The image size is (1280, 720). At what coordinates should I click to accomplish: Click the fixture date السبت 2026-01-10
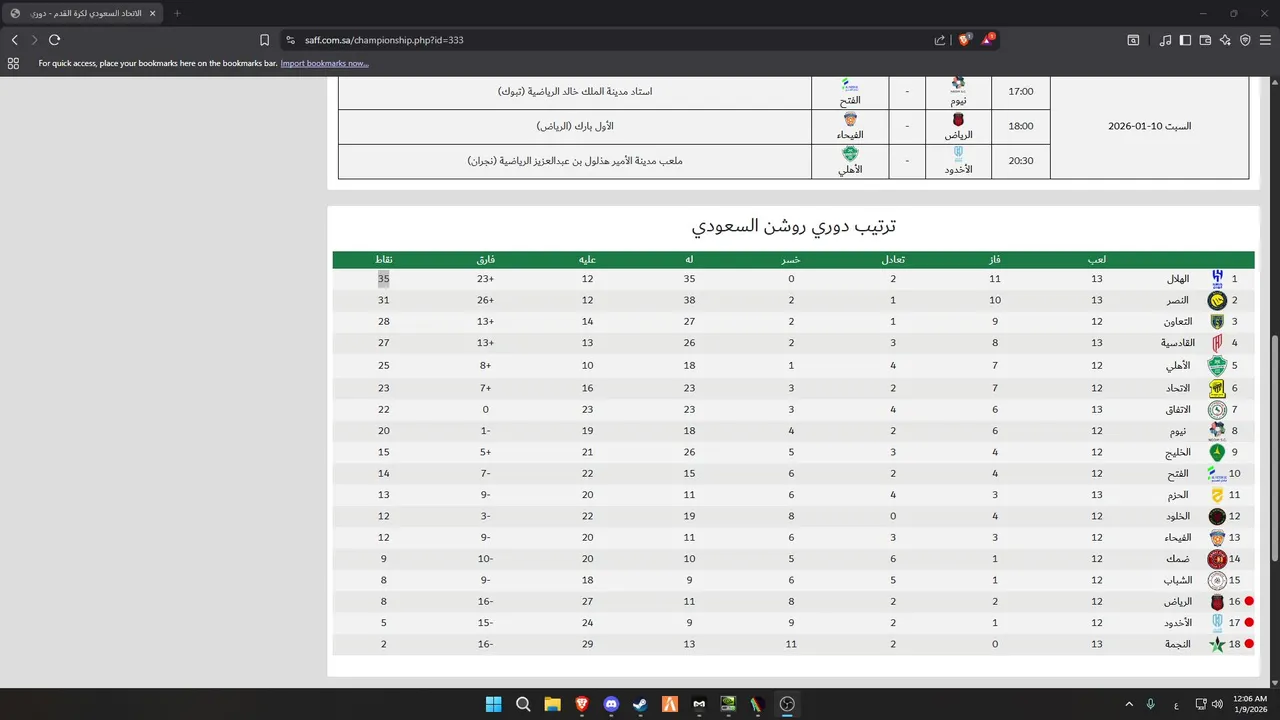pyautogui.click(x=1150, y=127)
